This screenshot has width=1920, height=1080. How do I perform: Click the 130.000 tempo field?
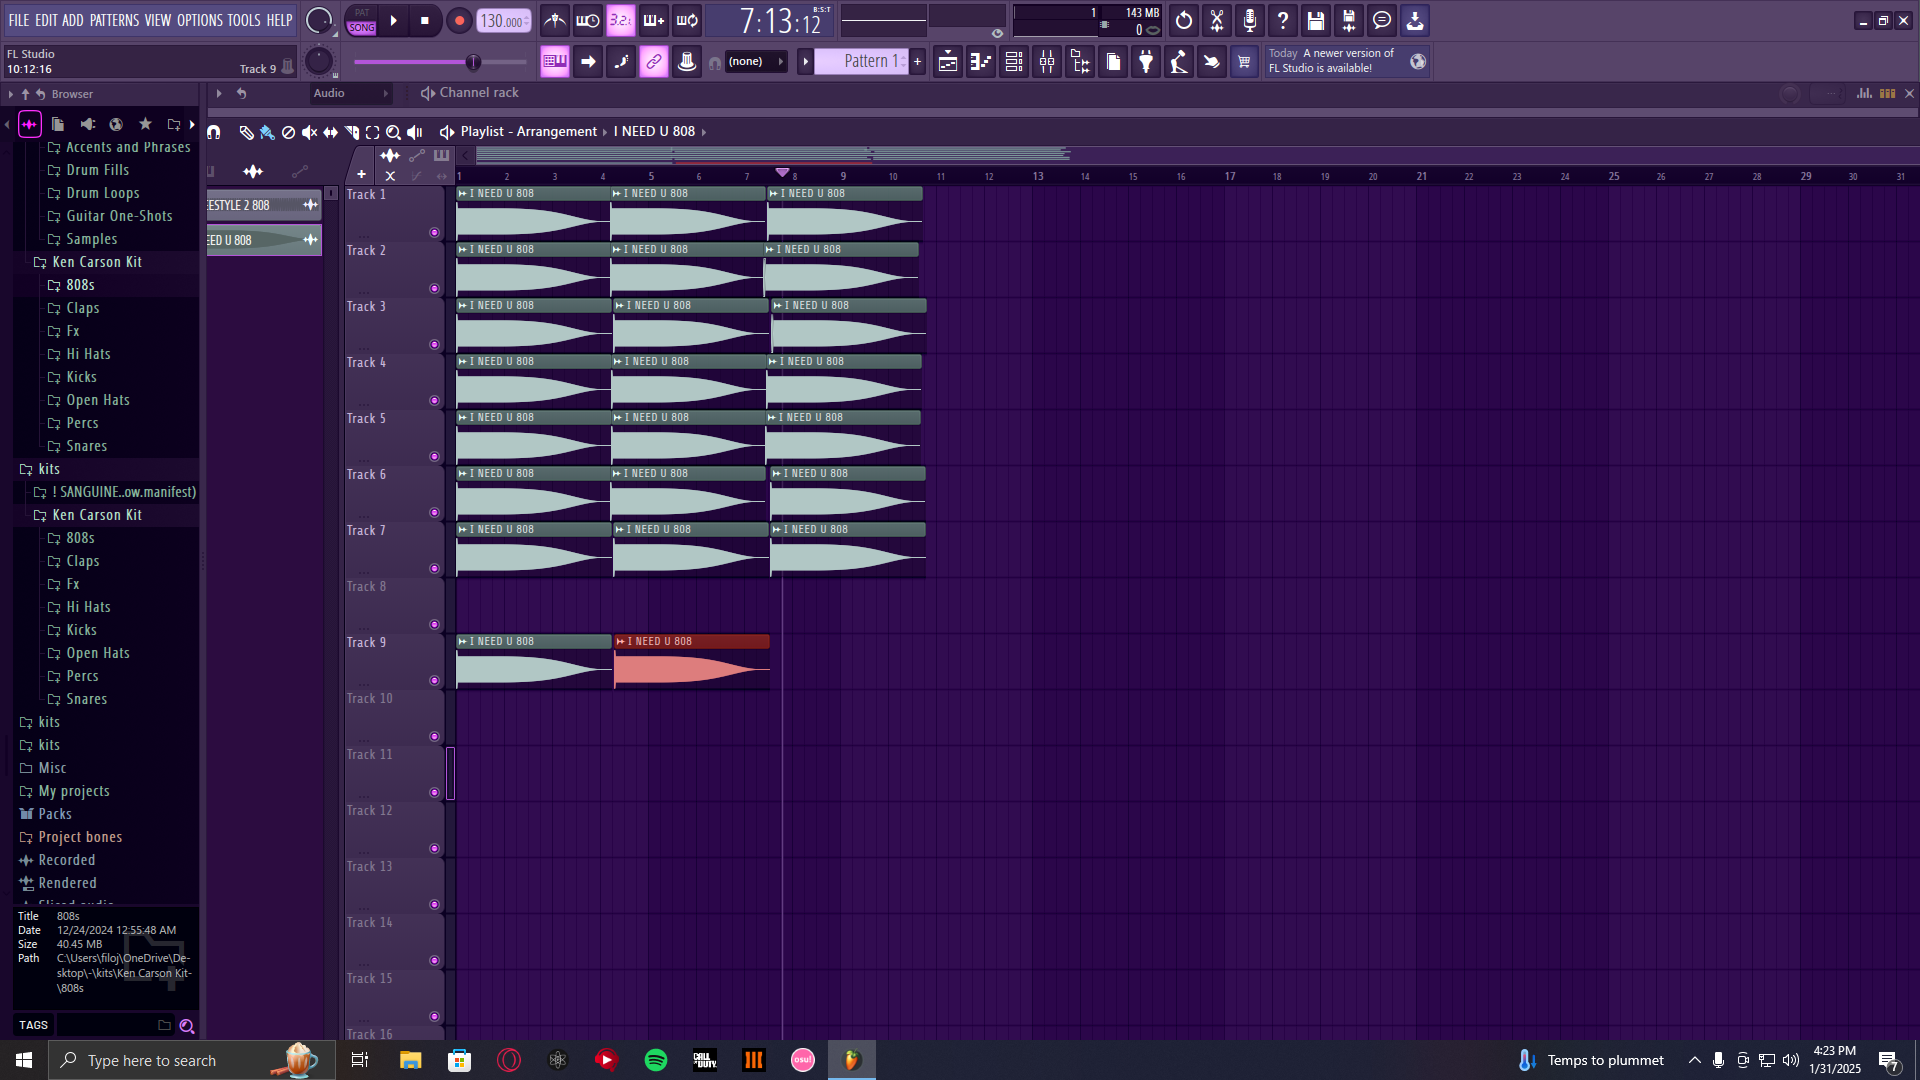(503, 21)
